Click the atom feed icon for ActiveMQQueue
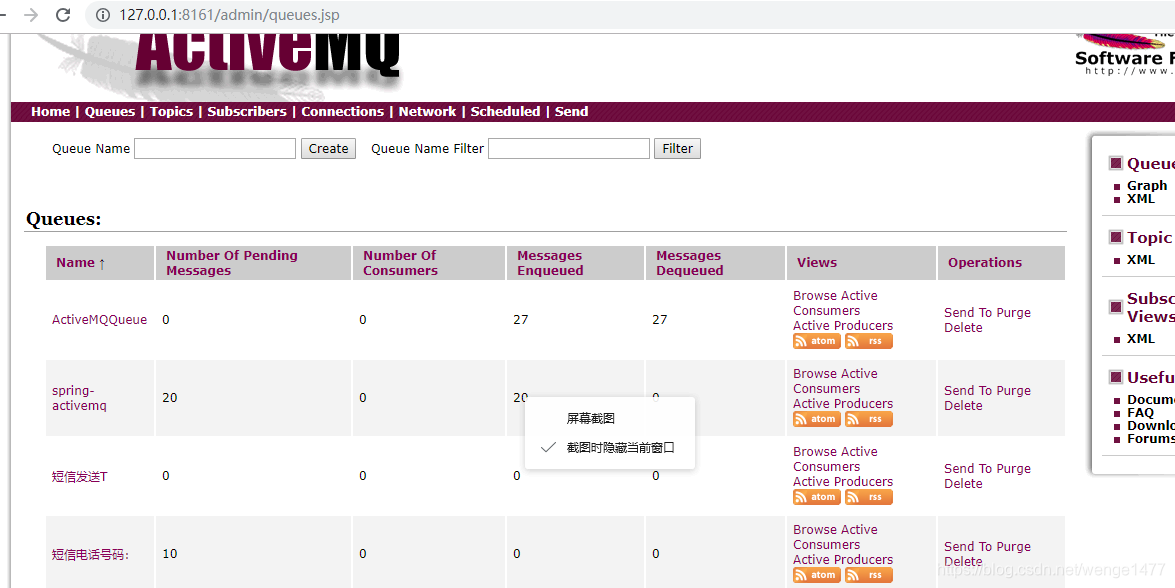Viewport: 1175px width, 588px height. click(816, 340)
